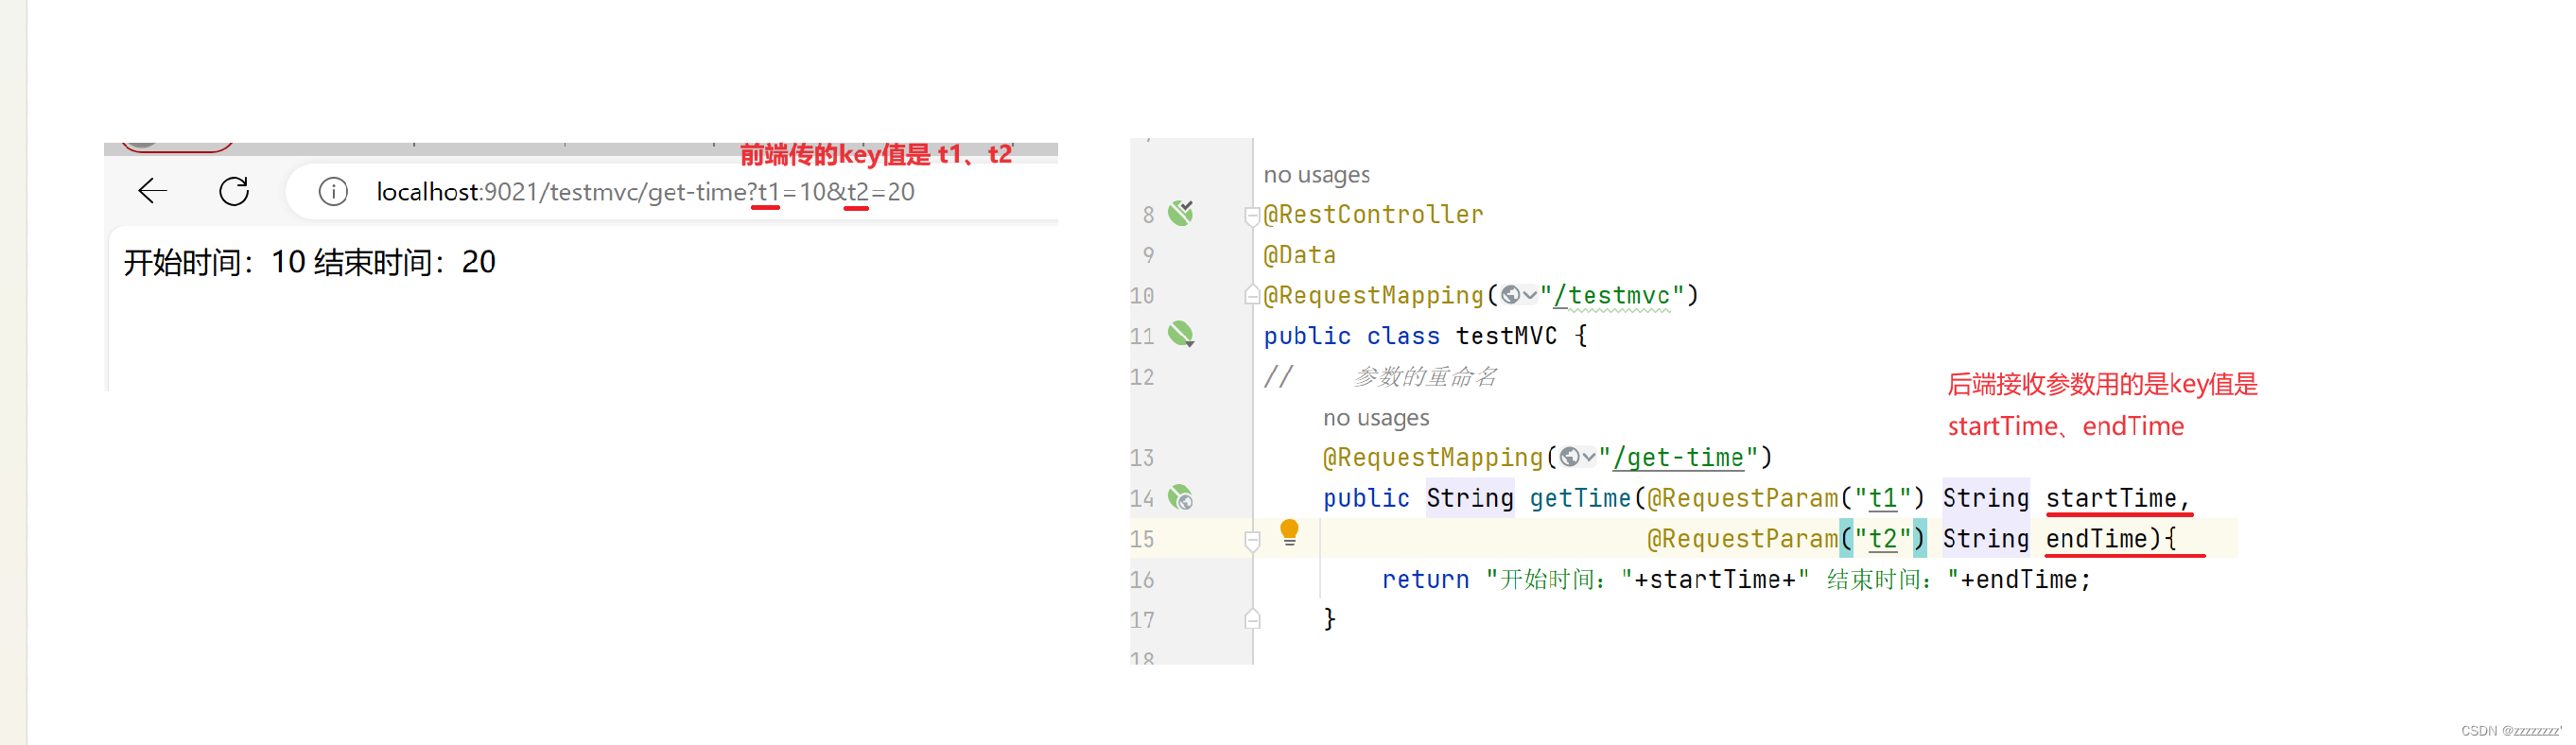2576x745 pixels.
Task: Click the "t1" request param string
Action: pyautogui.click(x=1883, y=498)
